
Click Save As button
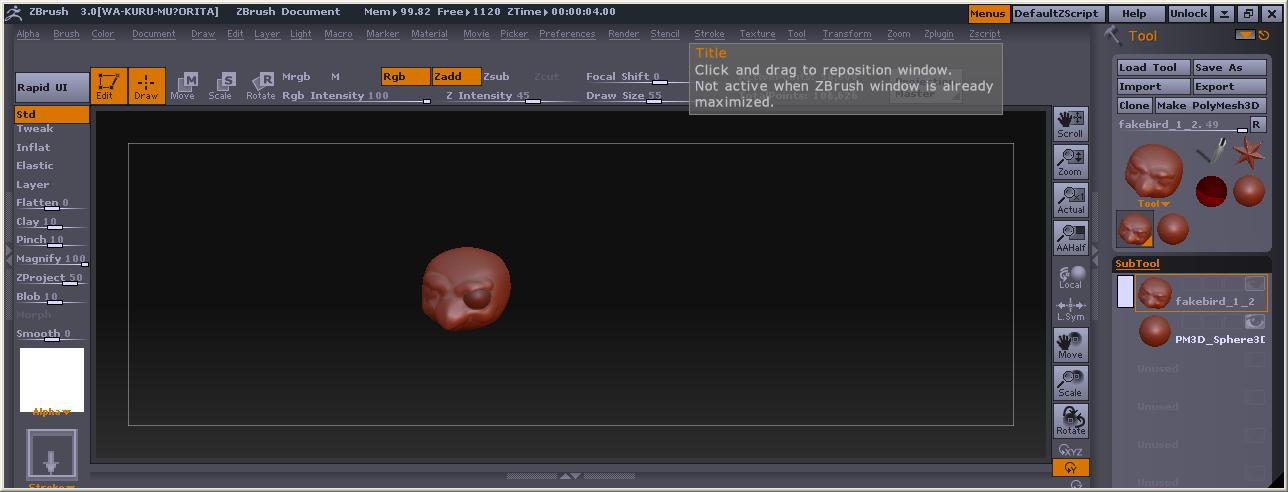click(1229, 68)
